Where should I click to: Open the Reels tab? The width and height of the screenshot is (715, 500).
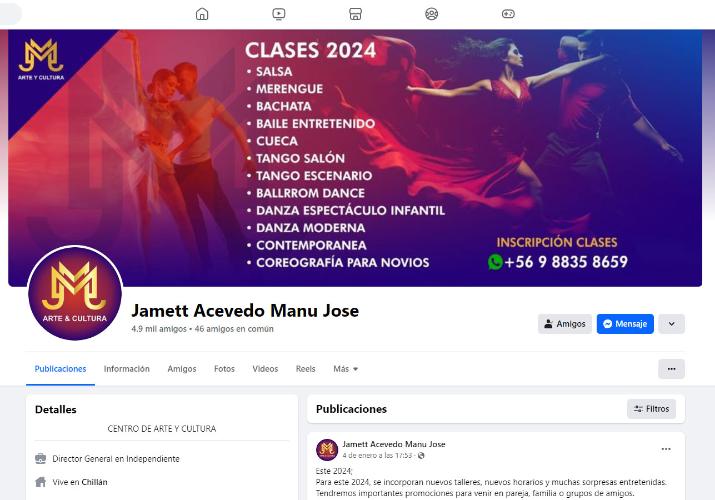306,369
